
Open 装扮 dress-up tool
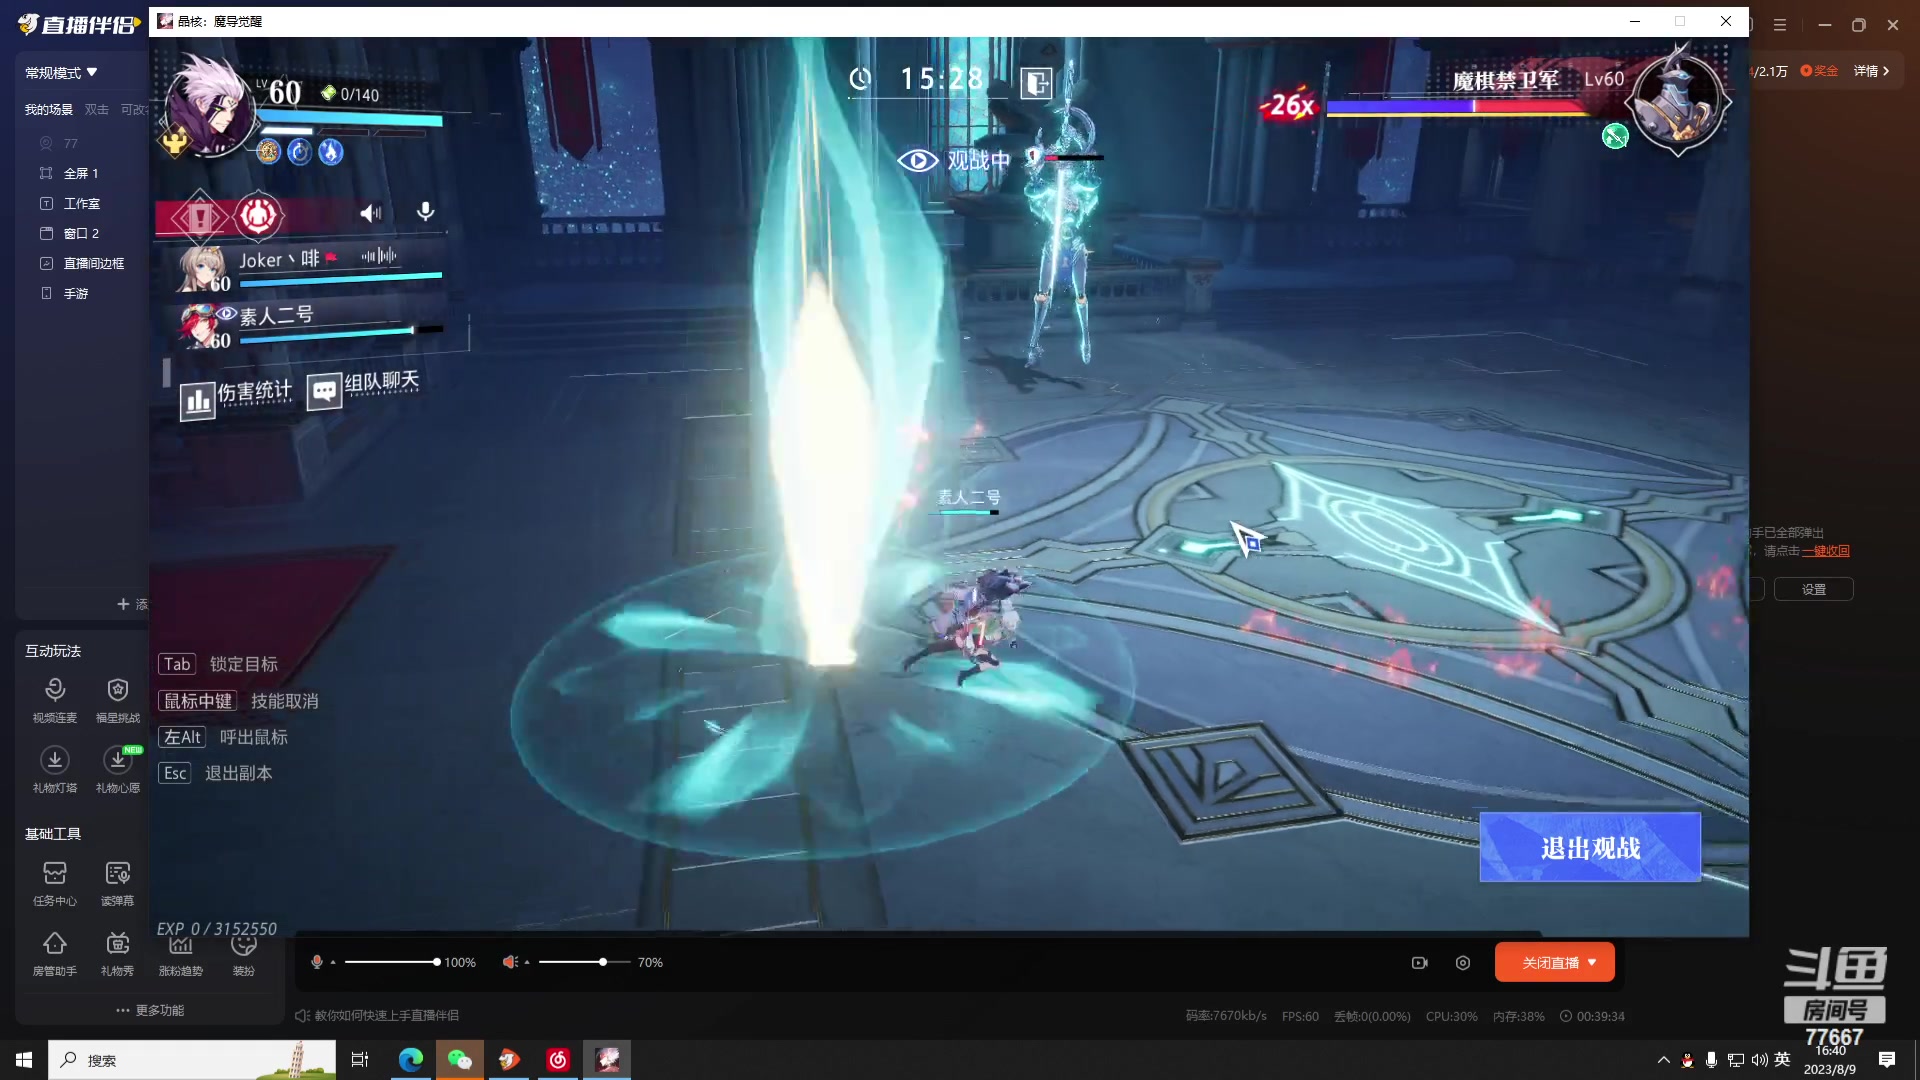(244, 955)
